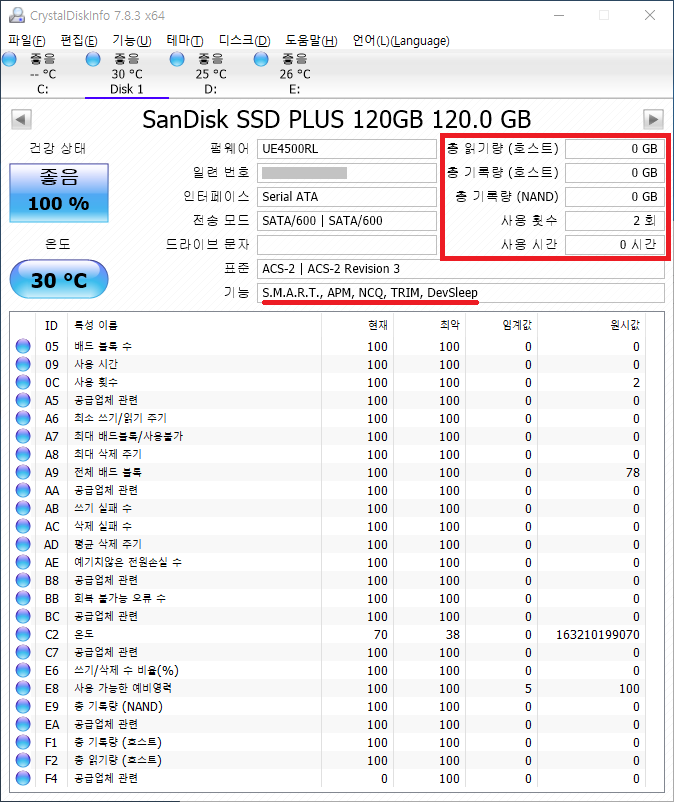The height and width of the screenshot is (802, 674).
Task: Click the ID column header
Action: pos(51,325)
